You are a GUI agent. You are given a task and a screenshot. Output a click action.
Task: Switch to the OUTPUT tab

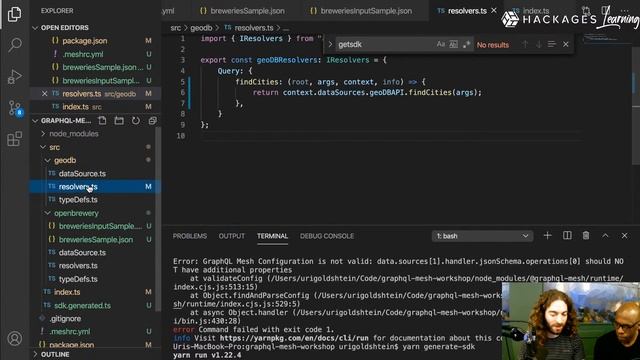231,236
